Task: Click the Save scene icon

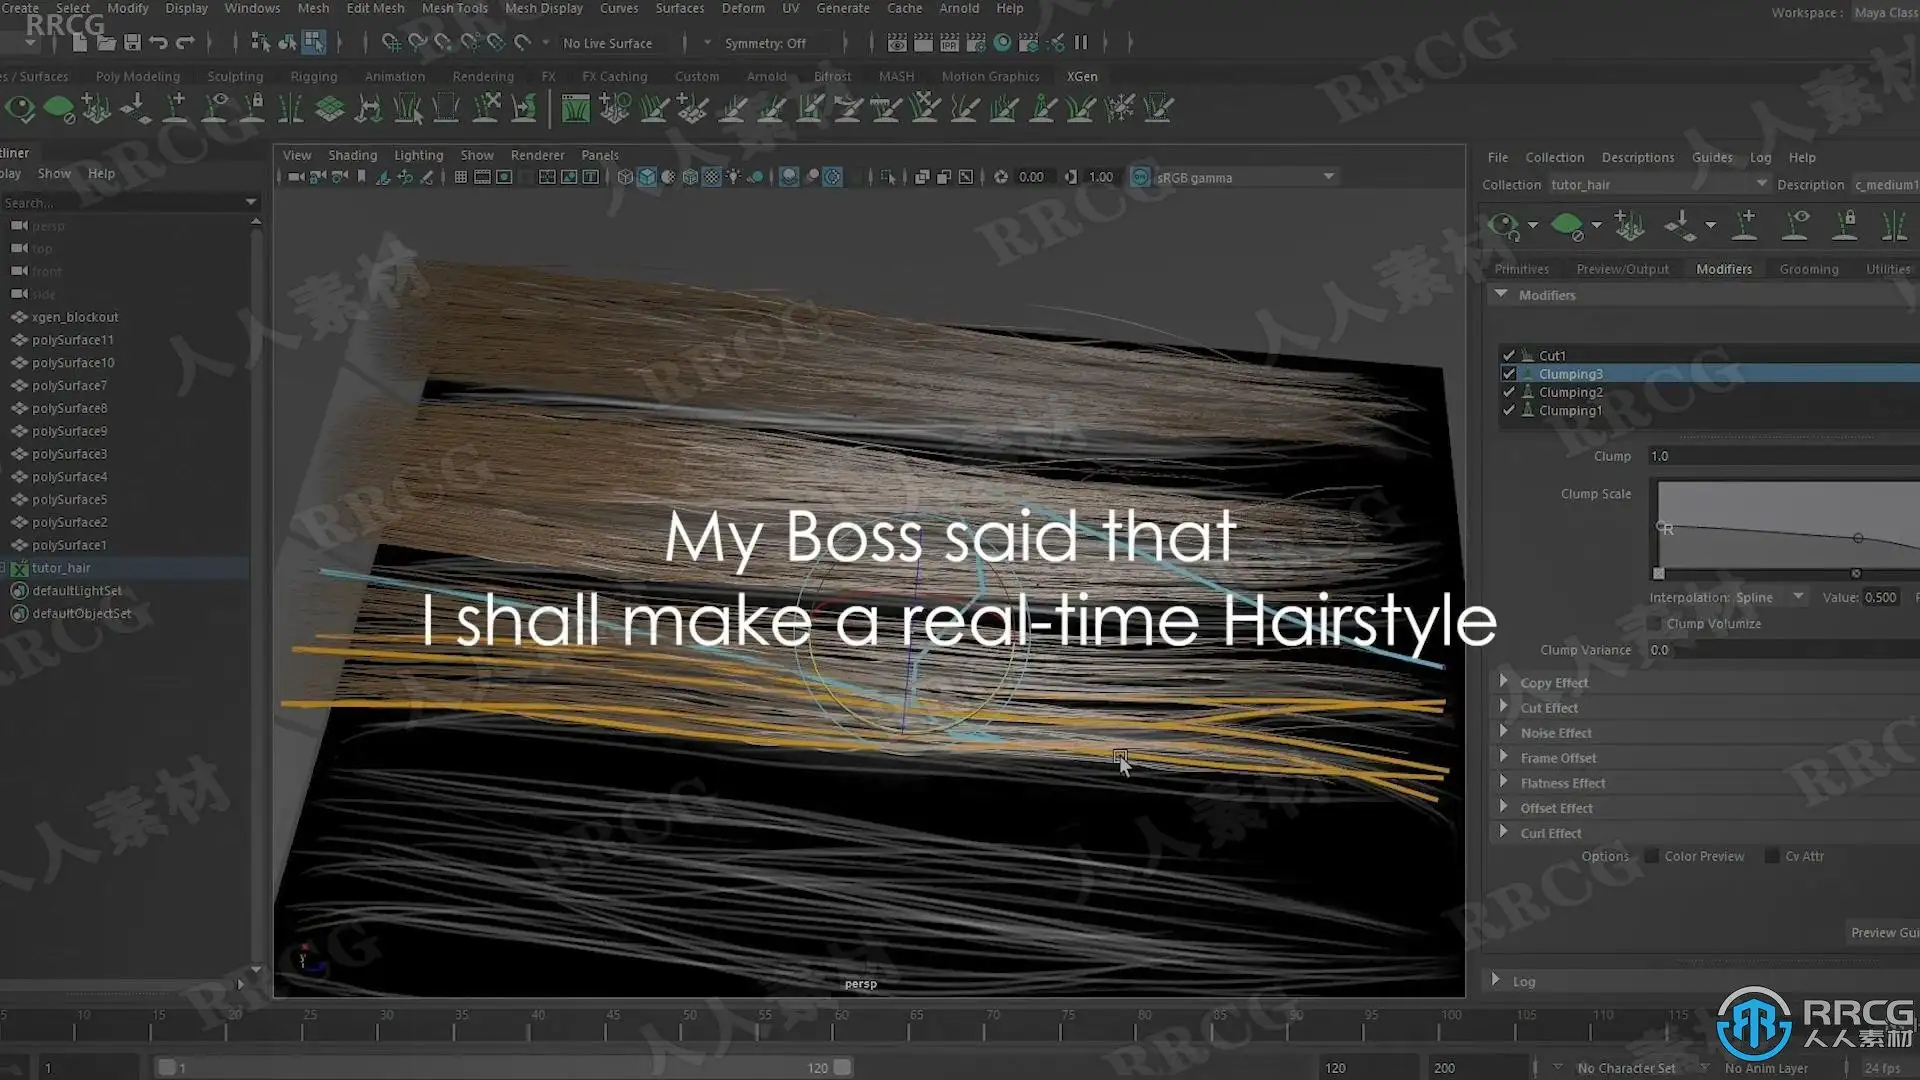Action: click(x=132, y=43)
